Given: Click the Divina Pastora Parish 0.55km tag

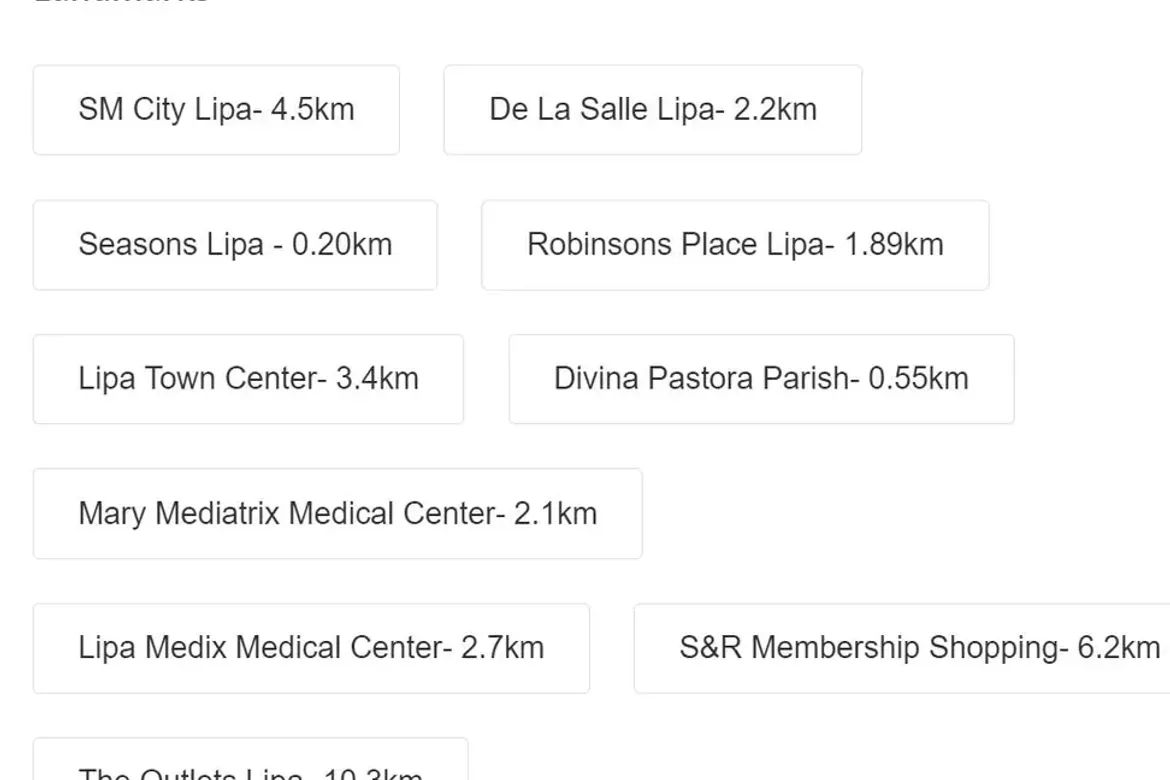Looking at the screenshot, I should [761, 379].
